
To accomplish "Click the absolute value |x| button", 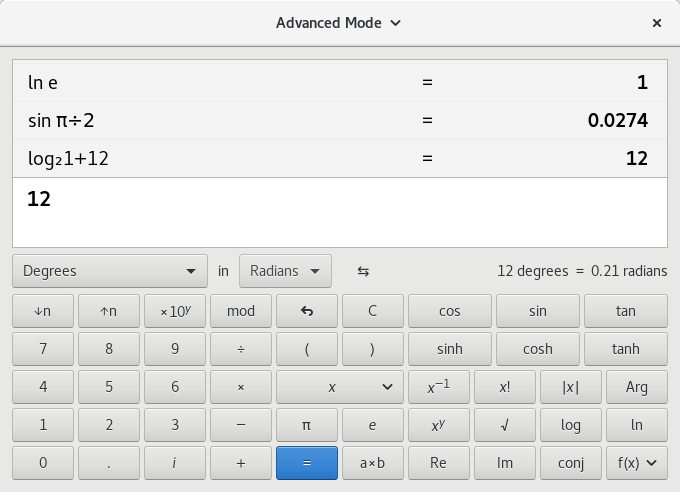I will 570,387.
